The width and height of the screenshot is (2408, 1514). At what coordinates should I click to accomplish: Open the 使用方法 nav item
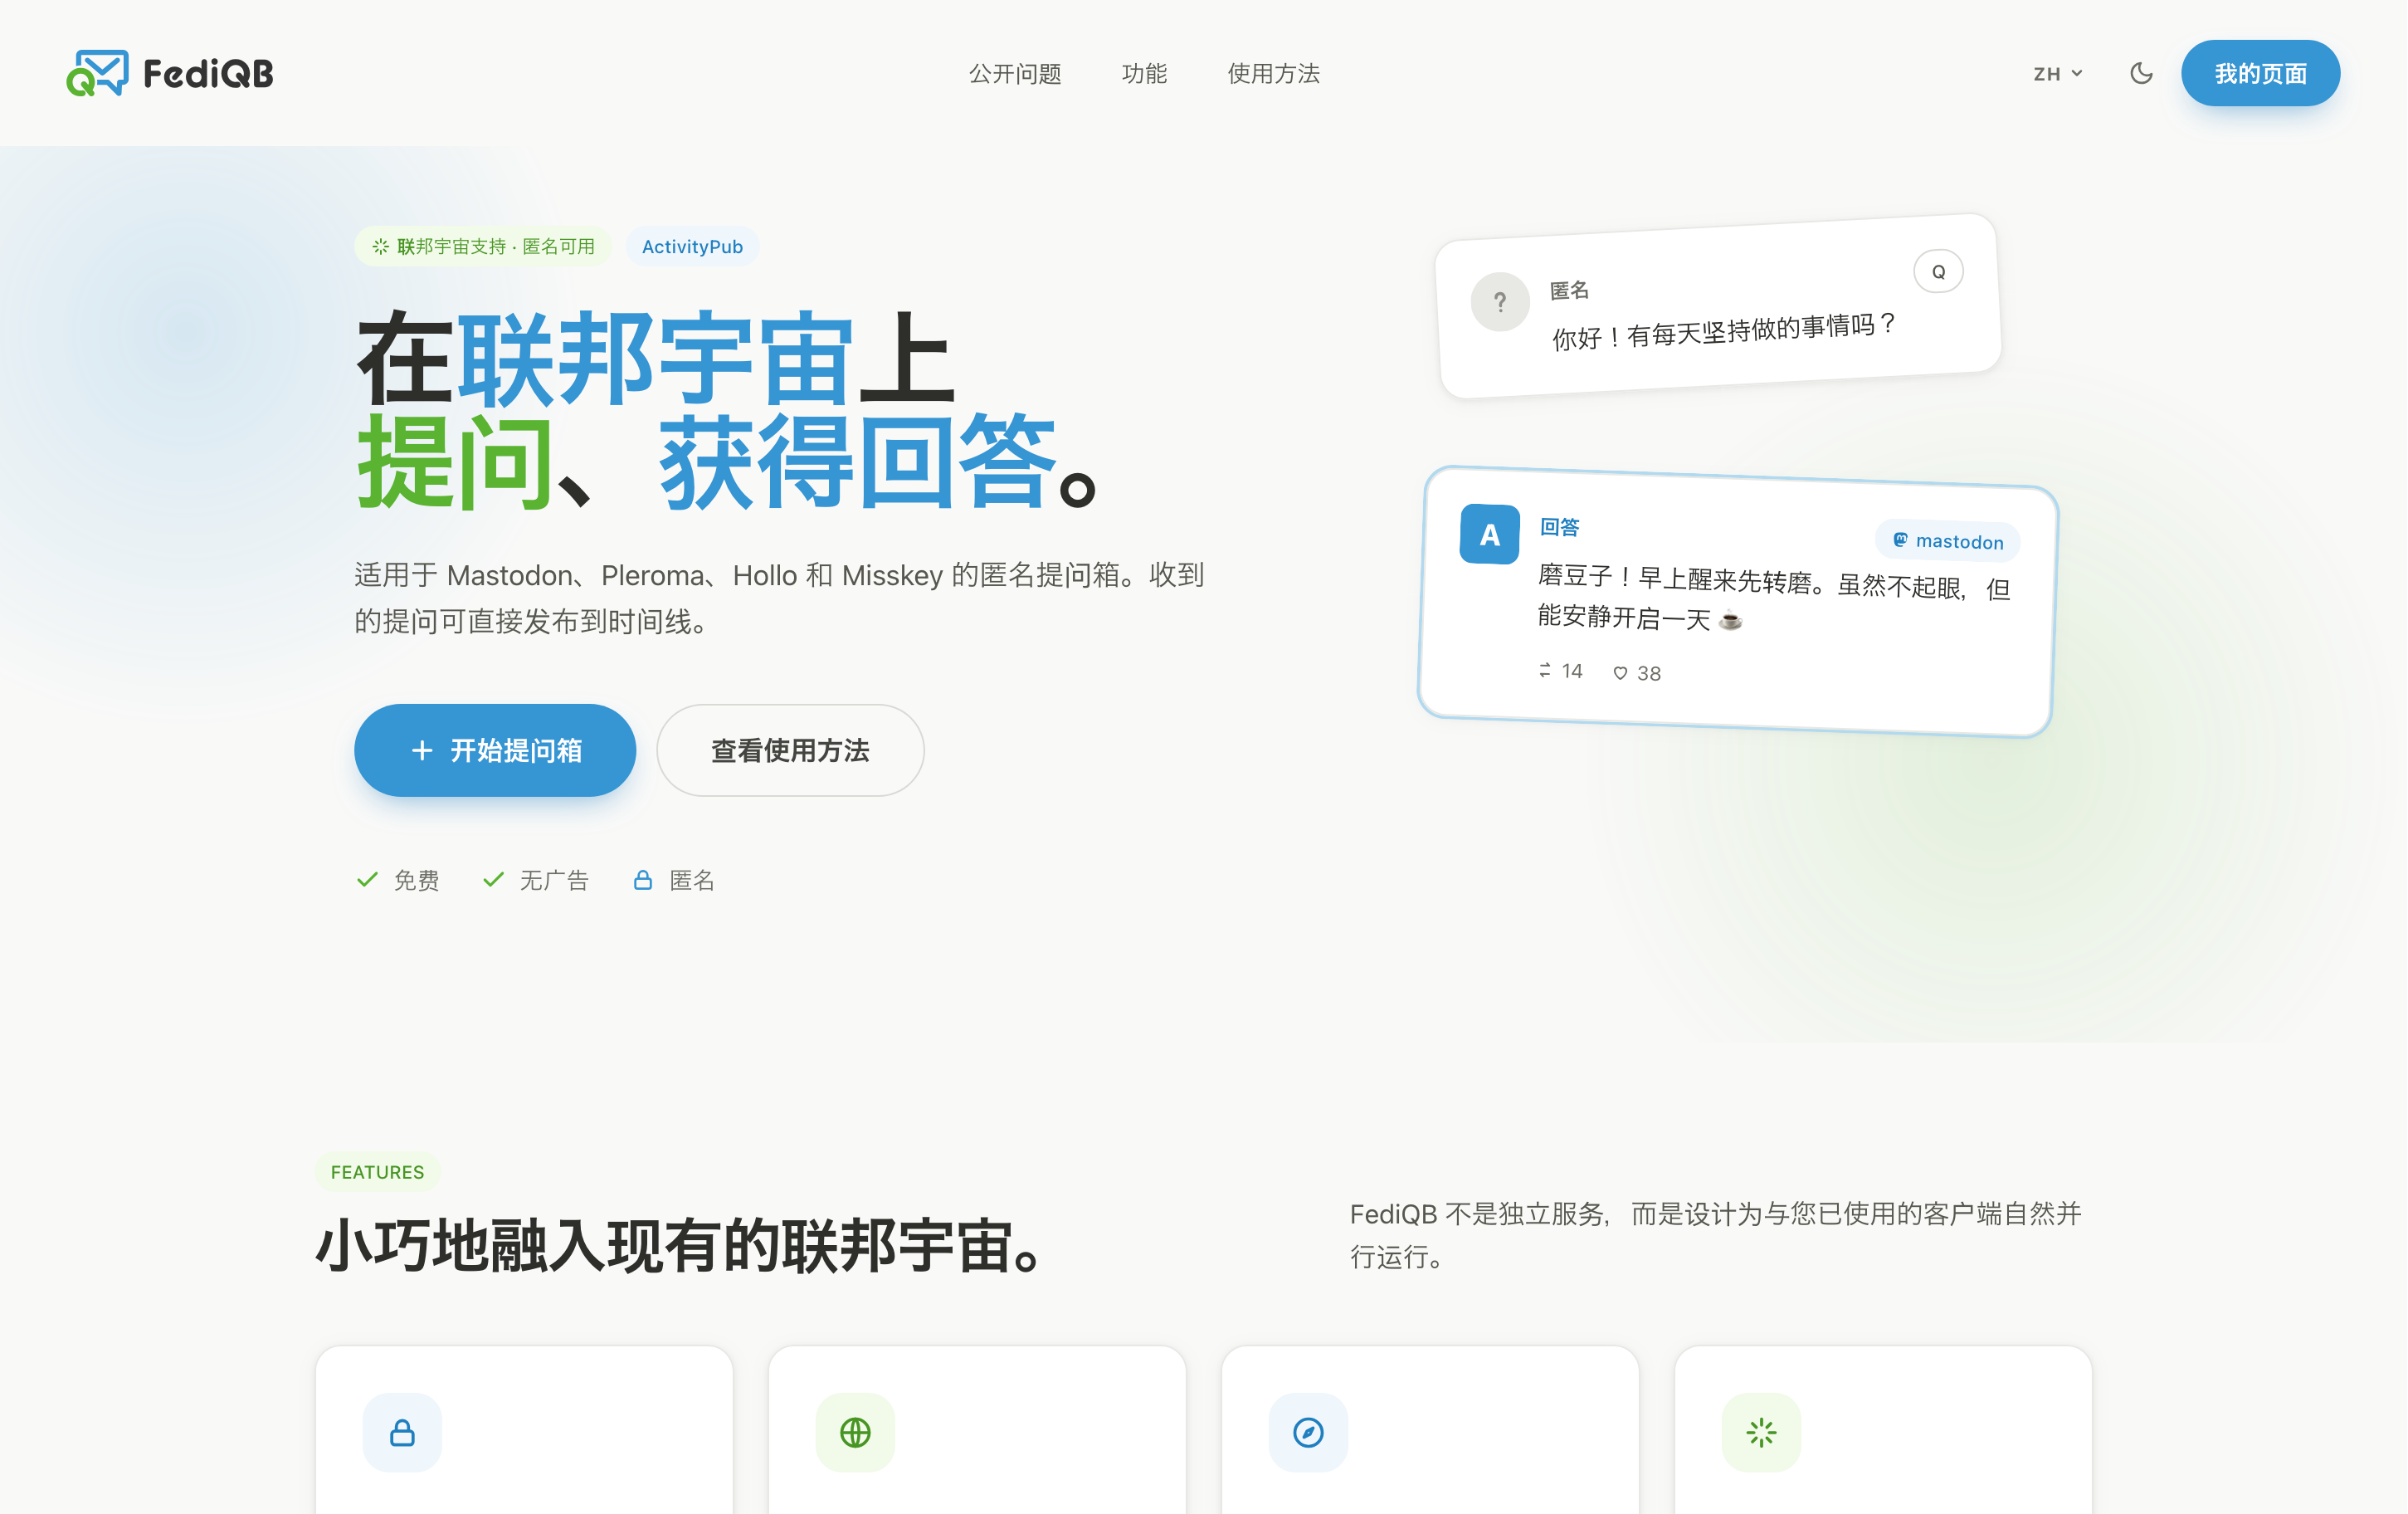1273,74
